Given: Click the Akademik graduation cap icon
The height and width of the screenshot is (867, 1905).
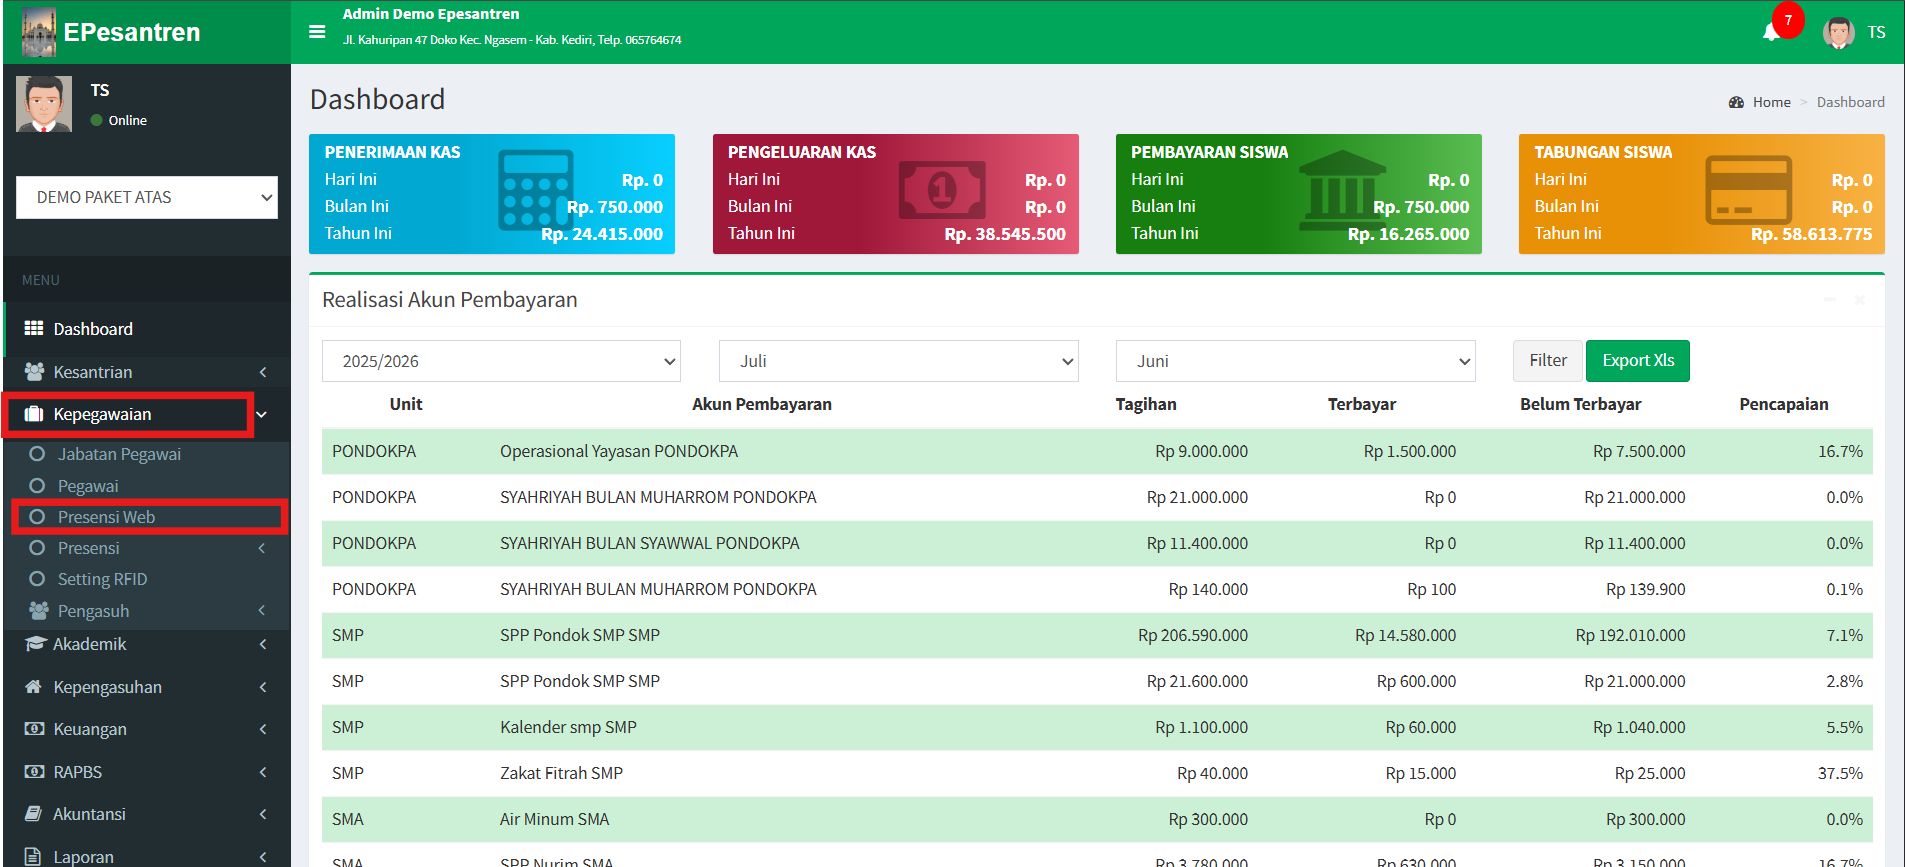Looking at the screenshot, I should coord(35,644).
